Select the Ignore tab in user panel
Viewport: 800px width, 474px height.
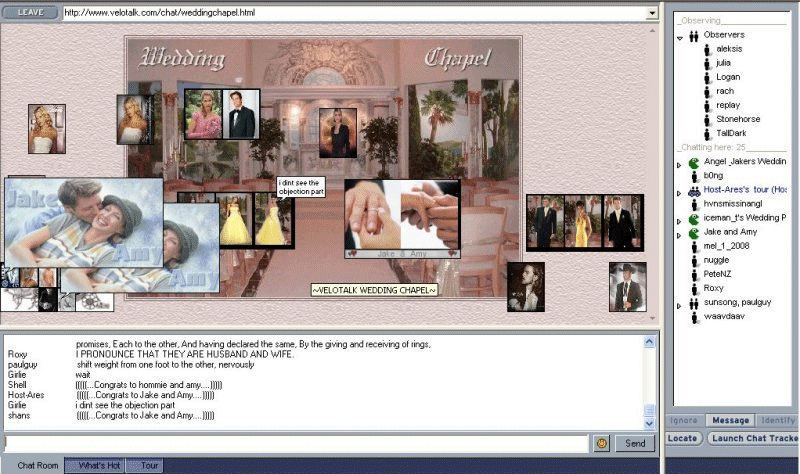[683, 421]
